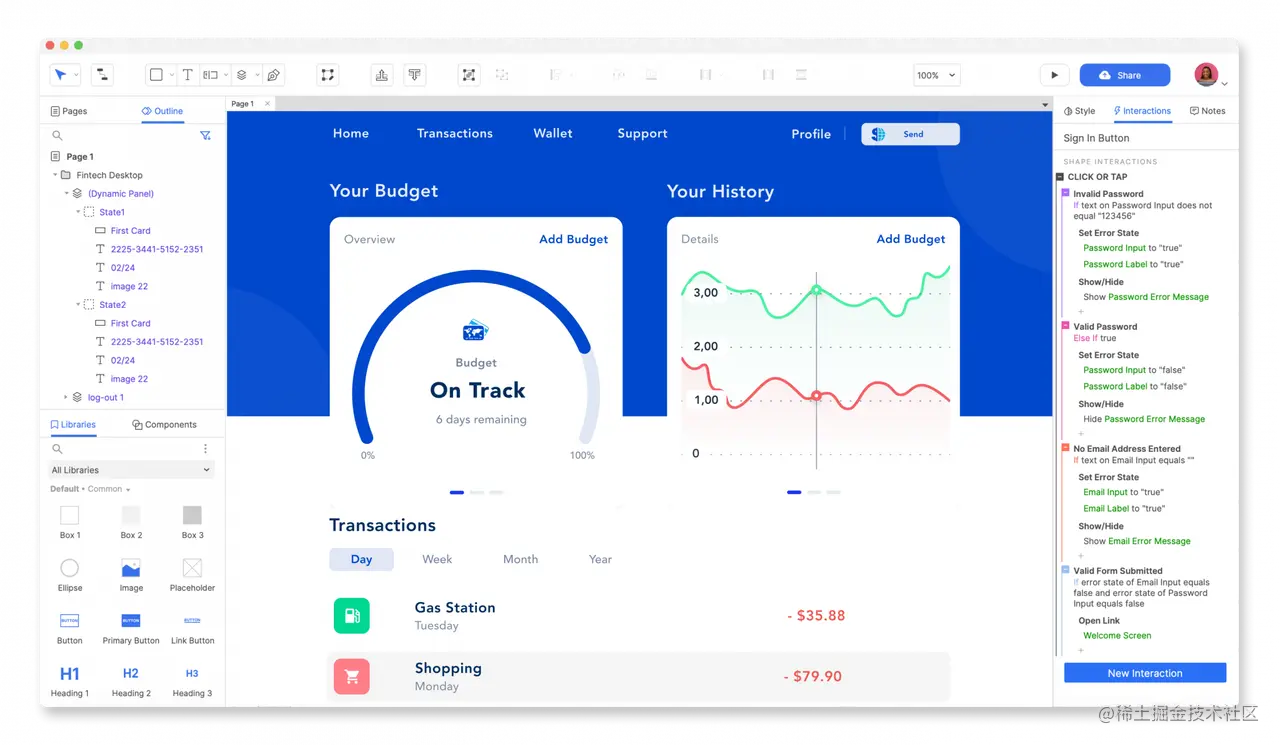Collapse the Fintech Desktop folder
Viewport: 1280px width, 745px height.
tap(55, 175)
